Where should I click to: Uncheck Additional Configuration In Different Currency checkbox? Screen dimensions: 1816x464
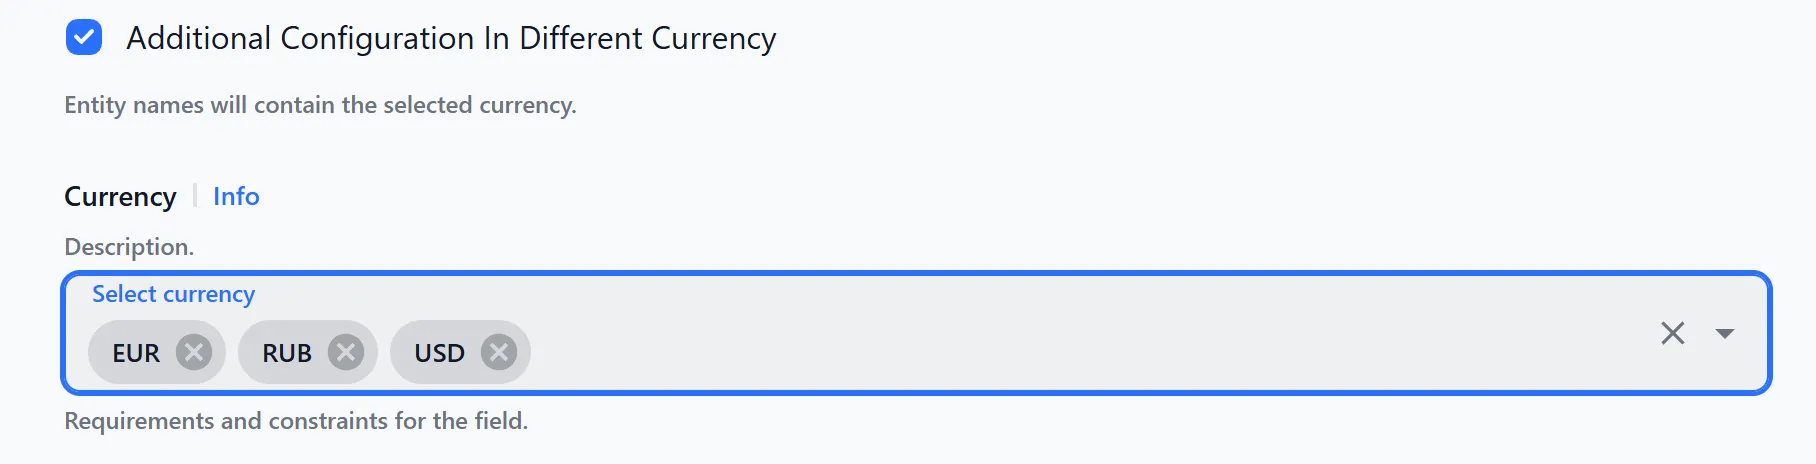(84, 38)
